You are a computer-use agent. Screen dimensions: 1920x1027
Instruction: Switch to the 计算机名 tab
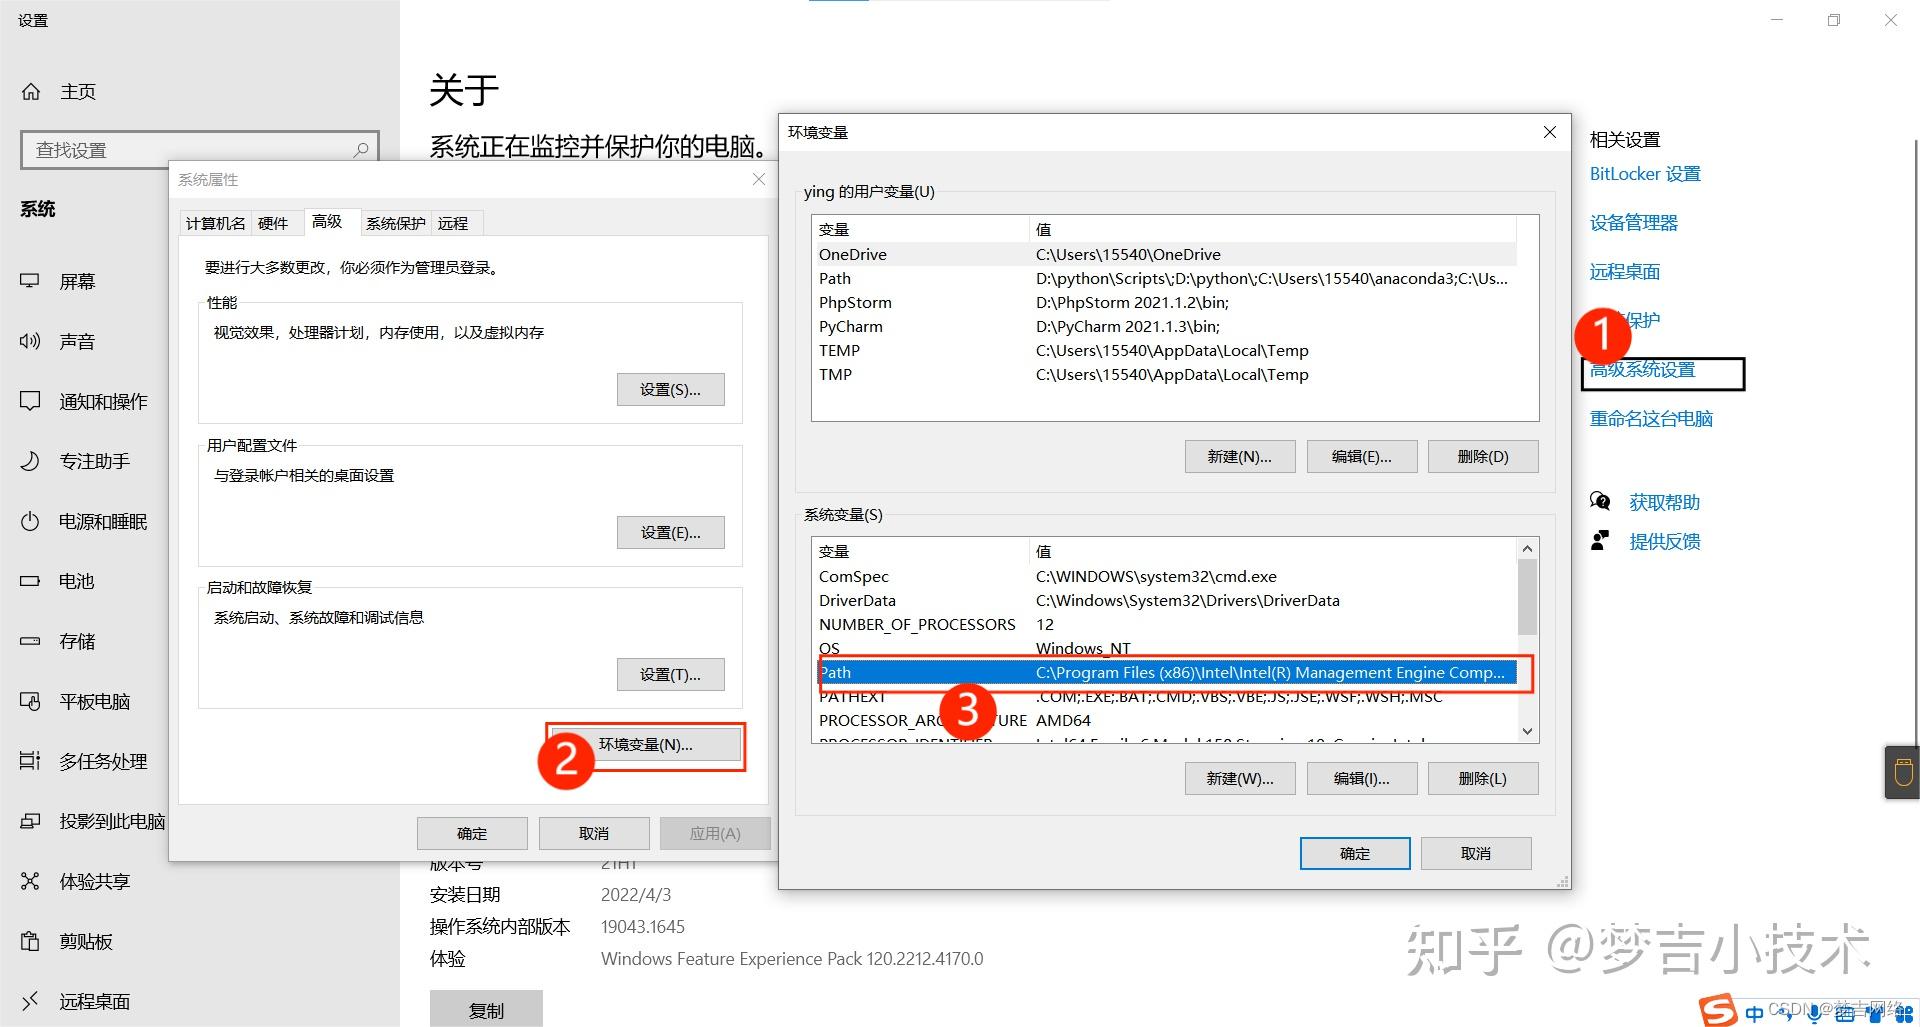click(213, 222)
